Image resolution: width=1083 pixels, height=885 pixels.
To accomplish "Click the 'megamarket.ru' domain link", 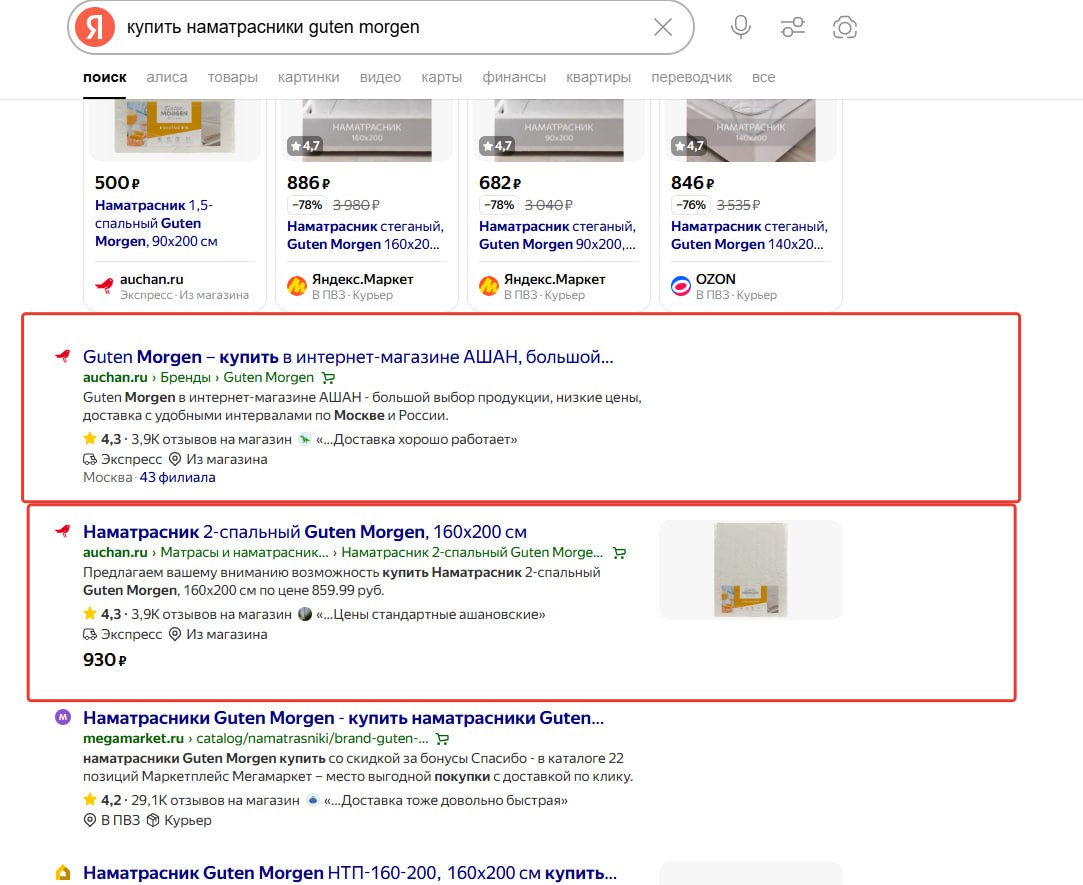I will 133,739.
